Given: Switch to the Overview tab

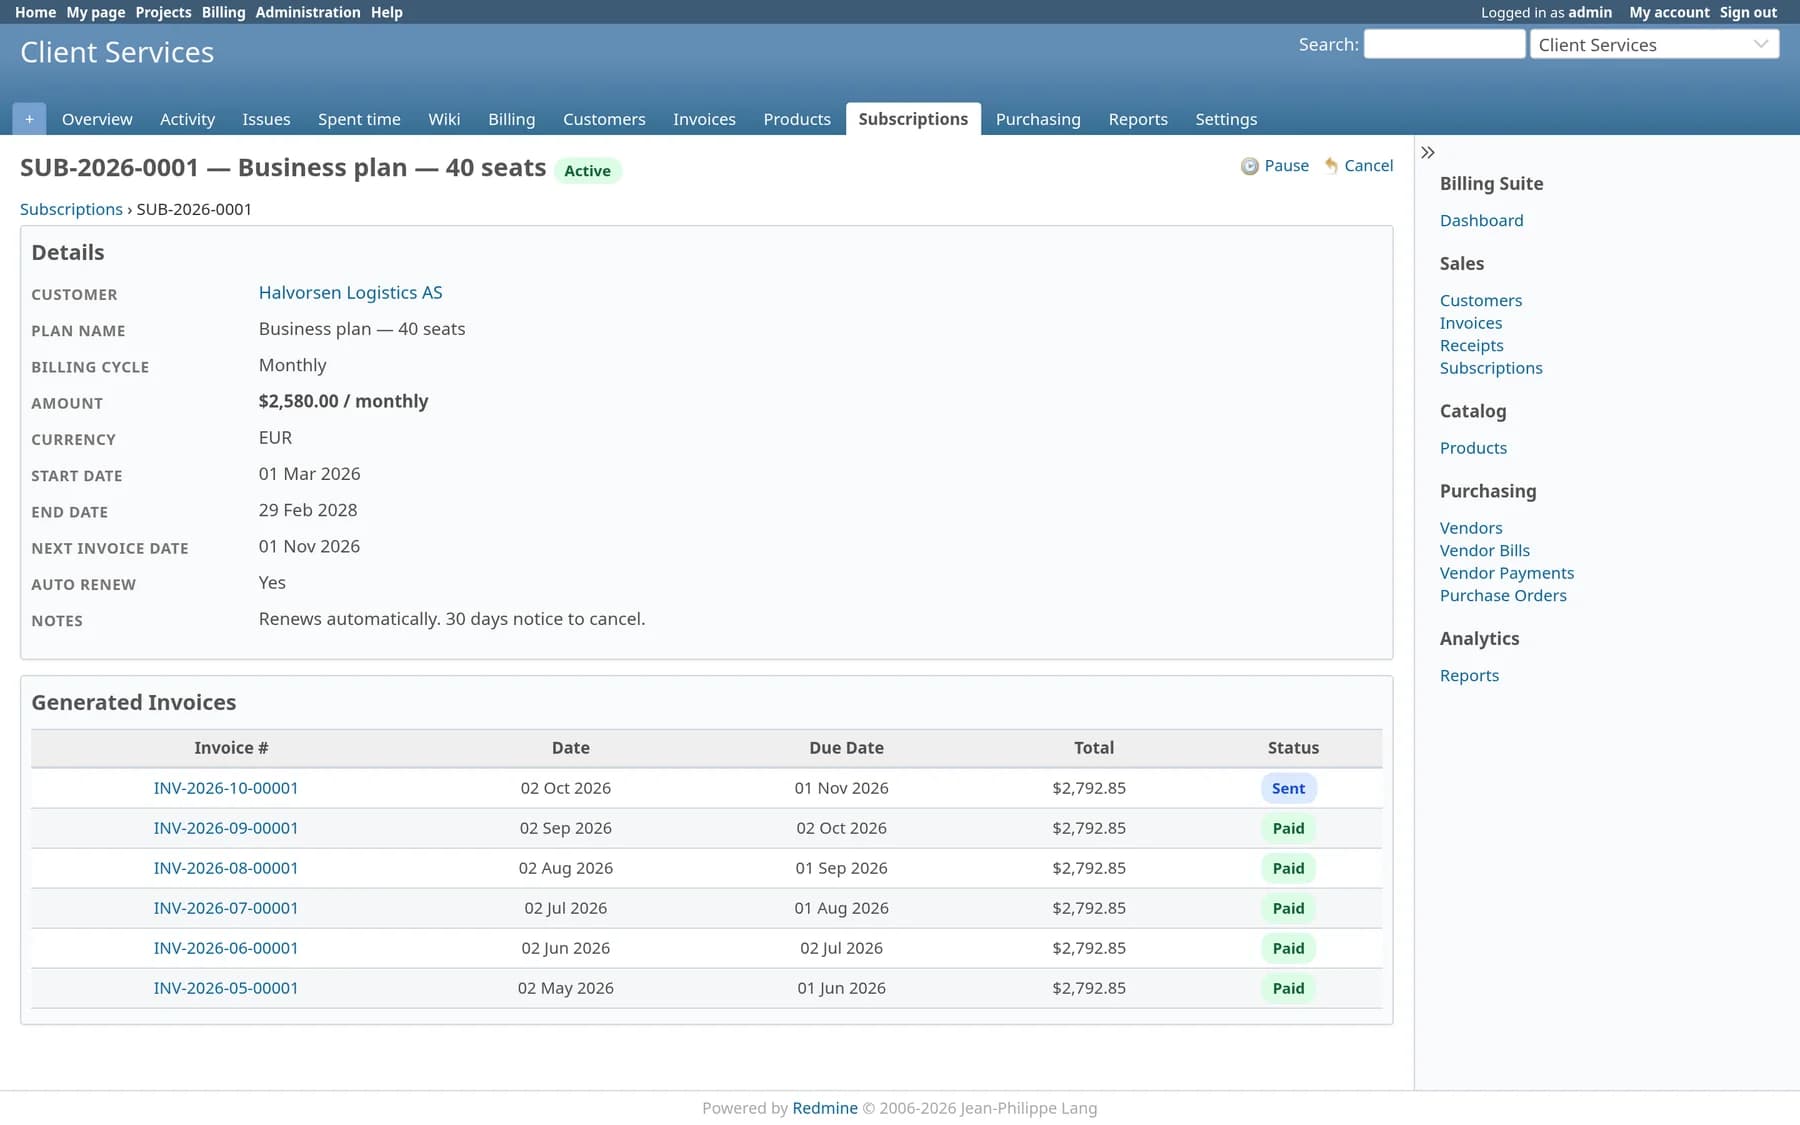Looking at the screenshot, I should (97, 119).
